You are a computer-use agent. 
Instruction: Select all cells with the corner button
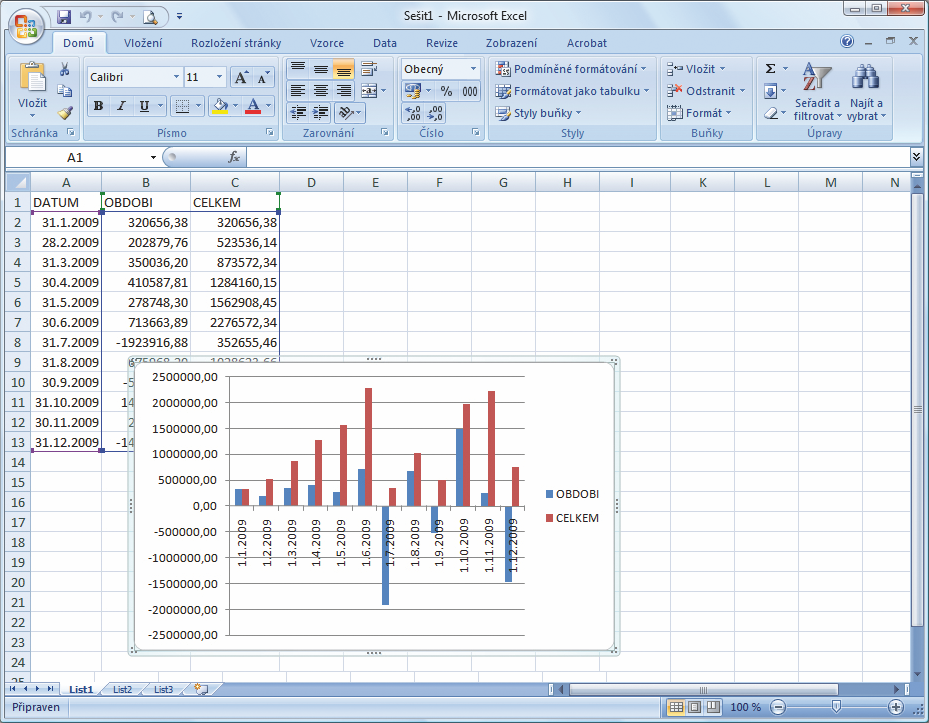(18, 182)
